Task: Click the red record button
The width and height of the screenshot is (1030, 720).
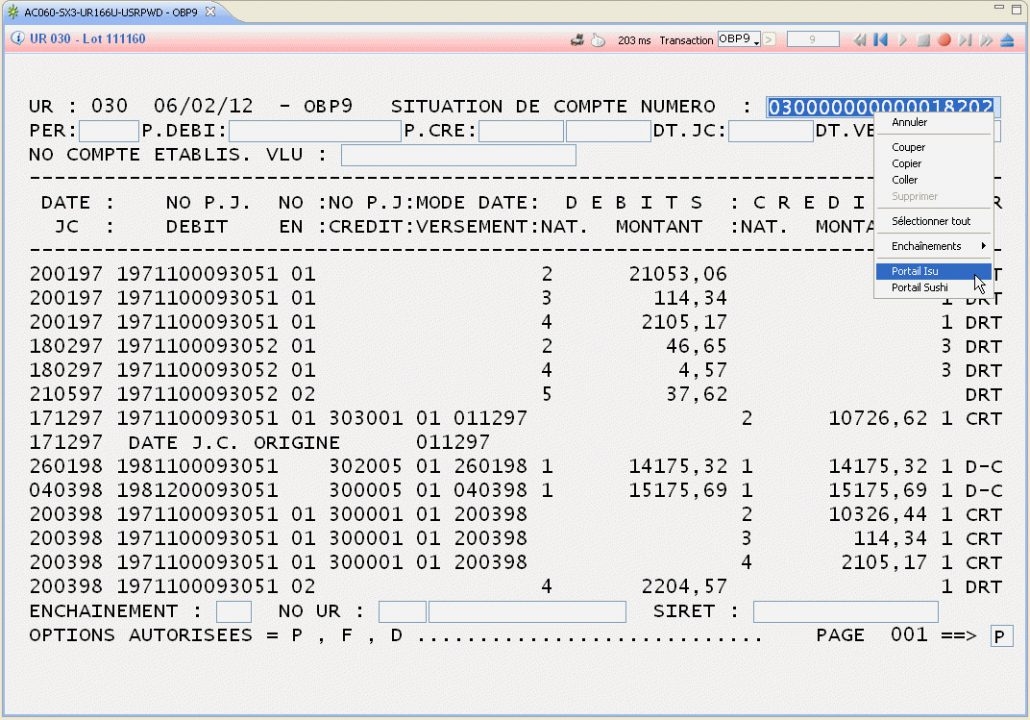Action: (944, 40)
